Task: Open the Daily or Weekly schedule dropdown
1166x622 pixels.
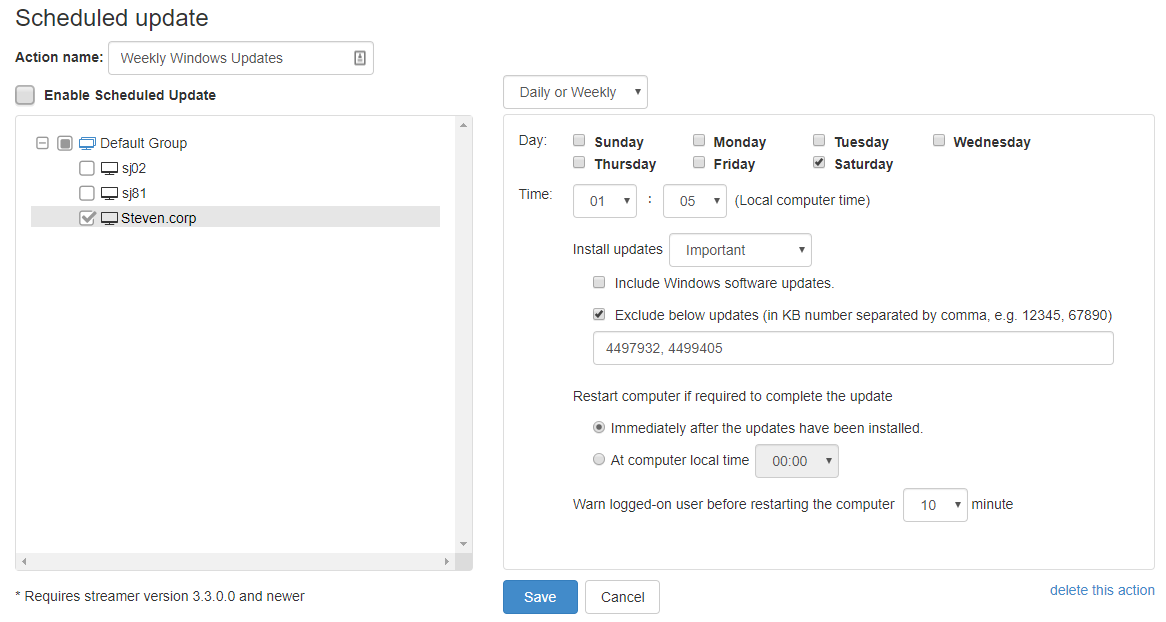Action: [x=575, y=92]
